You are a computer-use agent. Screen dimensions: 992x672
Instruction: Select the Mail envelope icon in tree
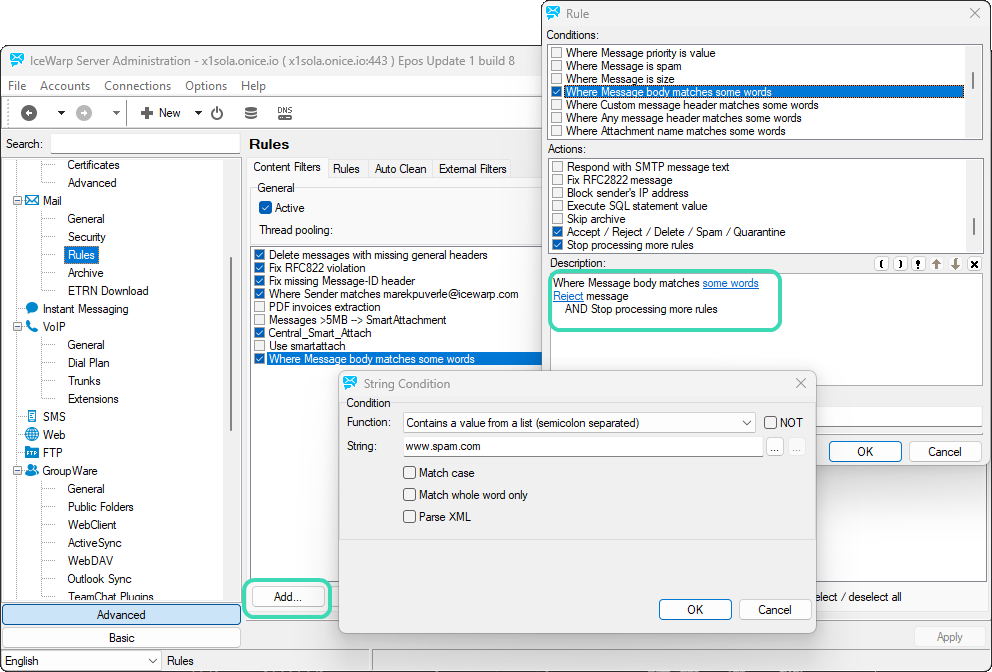tap(32, 201)
